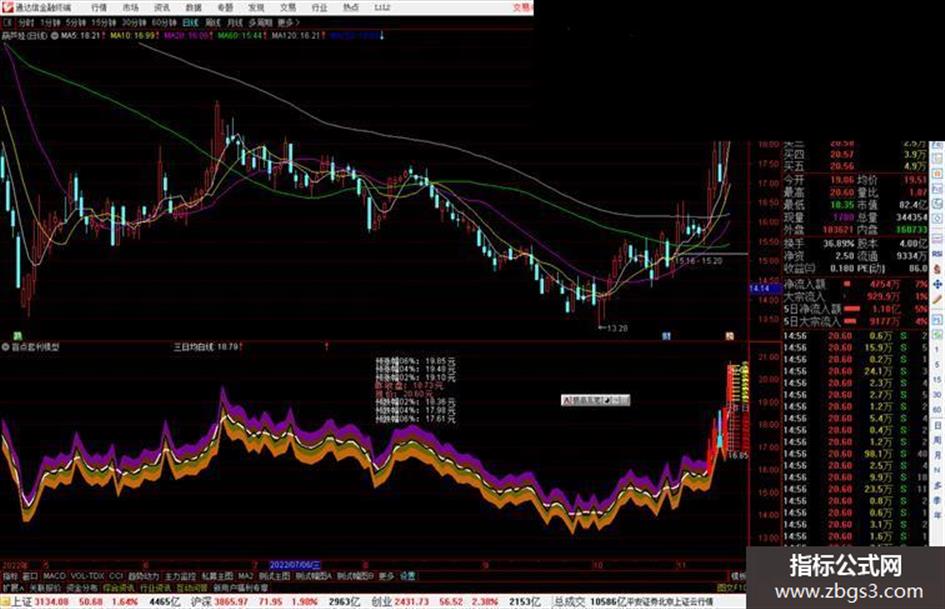Viewport: 945px width, 609px height.
Task: Open the 市场 menu
Action: click(x=130, y=7)
